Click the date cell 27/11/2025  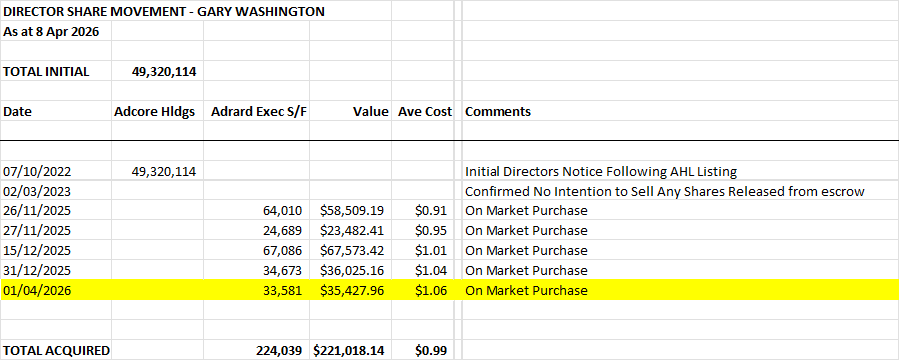pos(37,231)
